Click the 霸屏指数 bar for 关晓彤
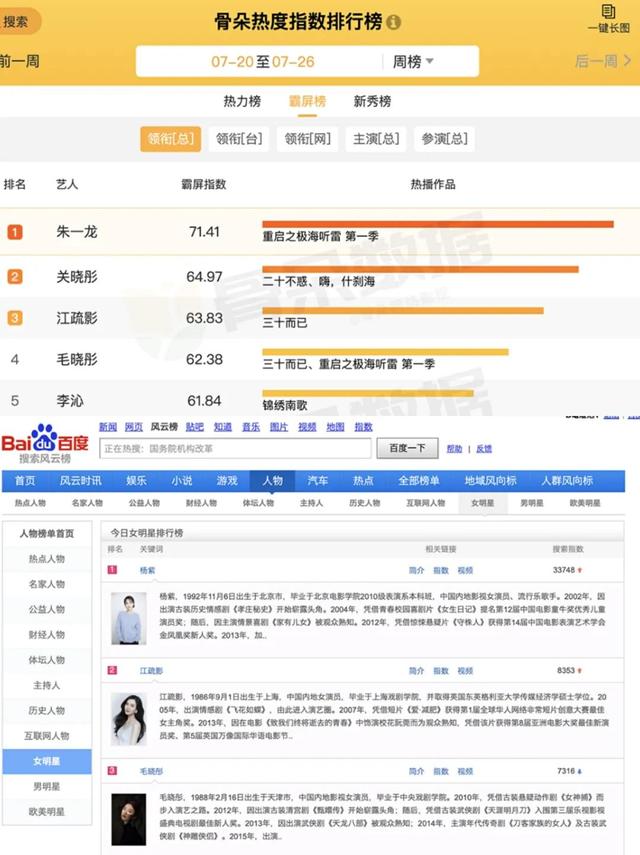 pyautogui.click(x=420, y=269)
